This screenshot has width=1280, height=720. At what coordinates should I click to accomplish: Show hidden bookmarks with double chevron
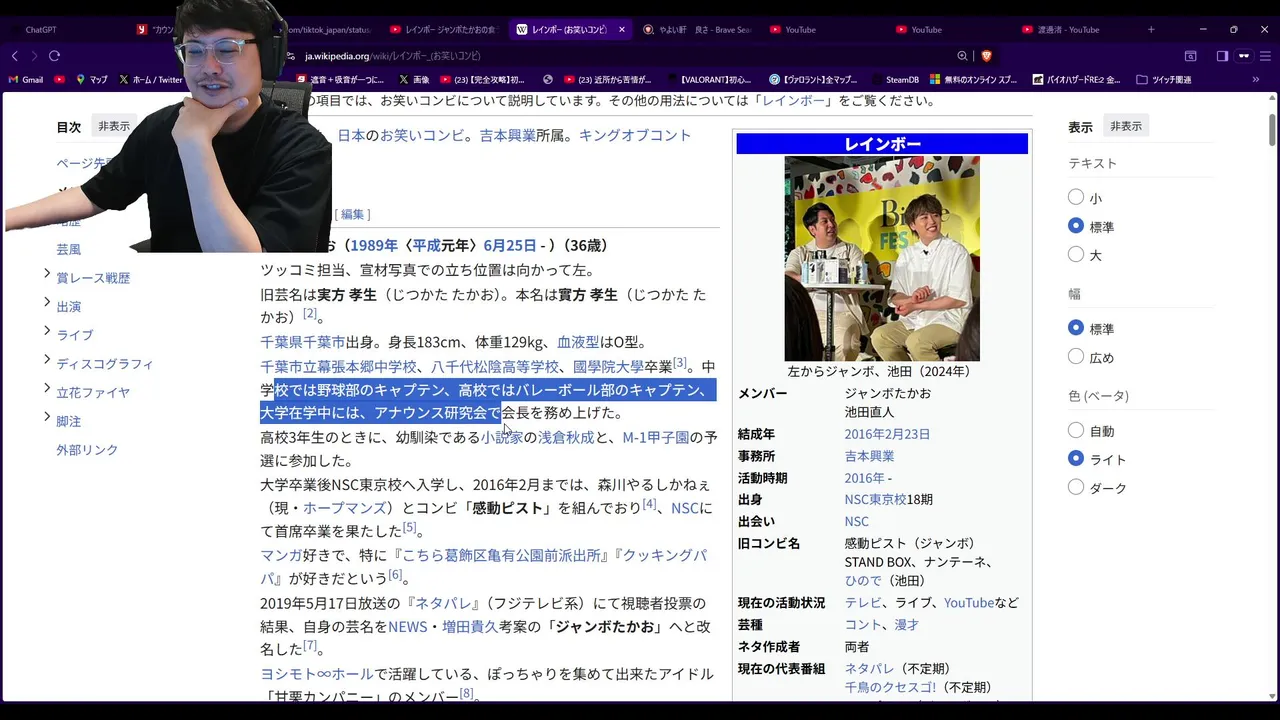pyautogui.click(x=1256, y=79)
